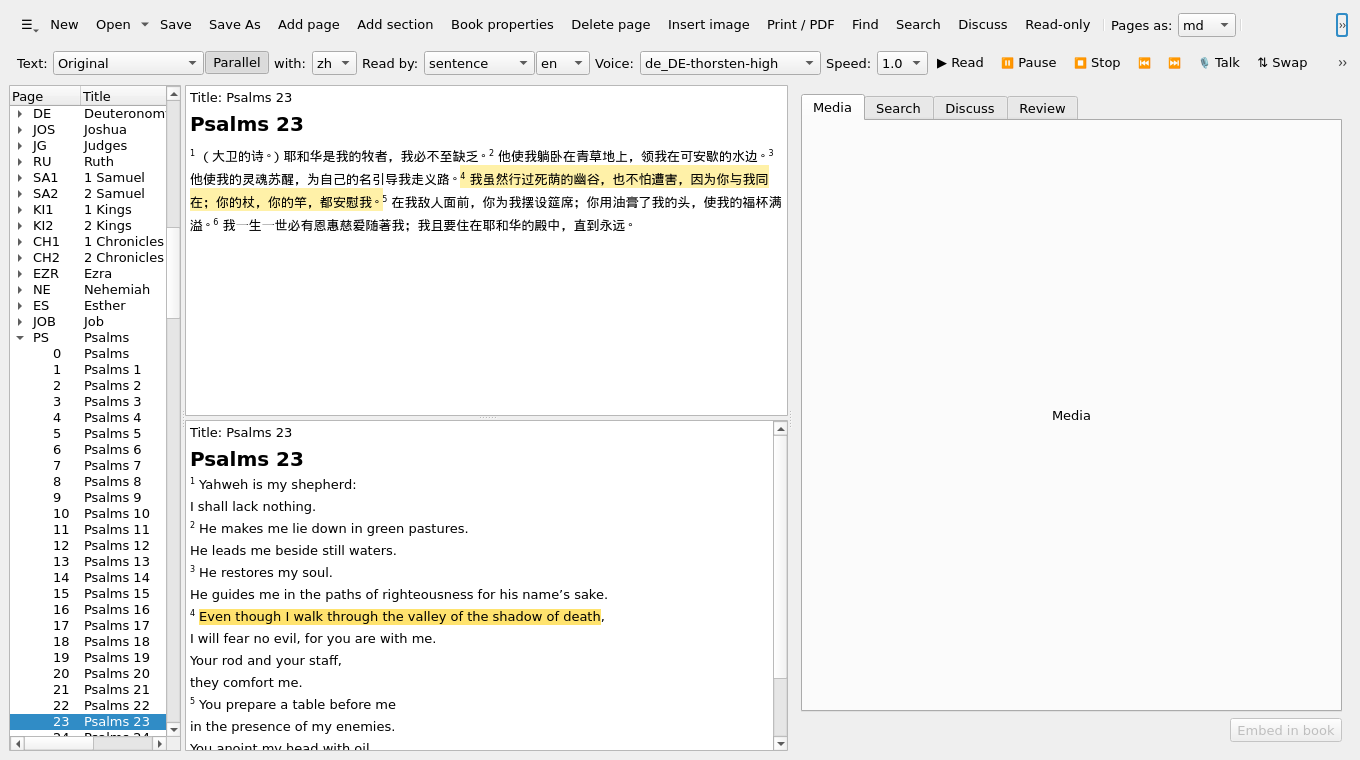1360x760 pixels.
Task: Swap the text languages
Action: (1282, 63)
